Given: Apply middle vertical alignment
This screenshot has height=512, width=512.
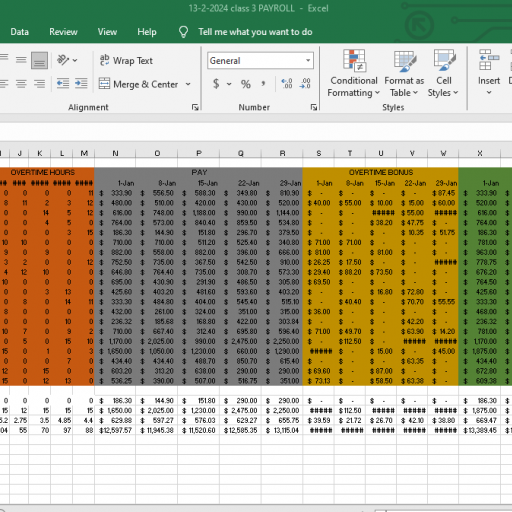Looking at the screenshot, I should (x=21, y=60).
